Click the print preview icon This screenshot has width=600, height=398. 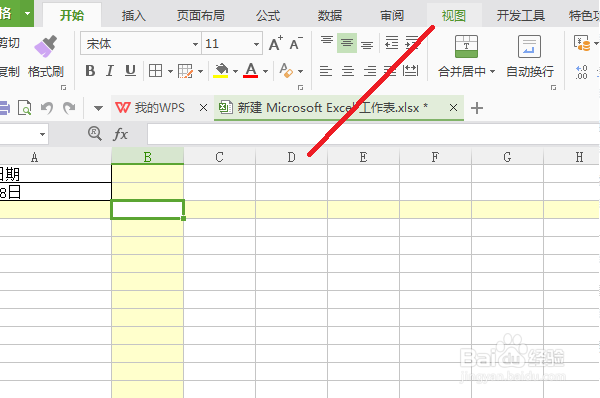[x=24, y=108]
